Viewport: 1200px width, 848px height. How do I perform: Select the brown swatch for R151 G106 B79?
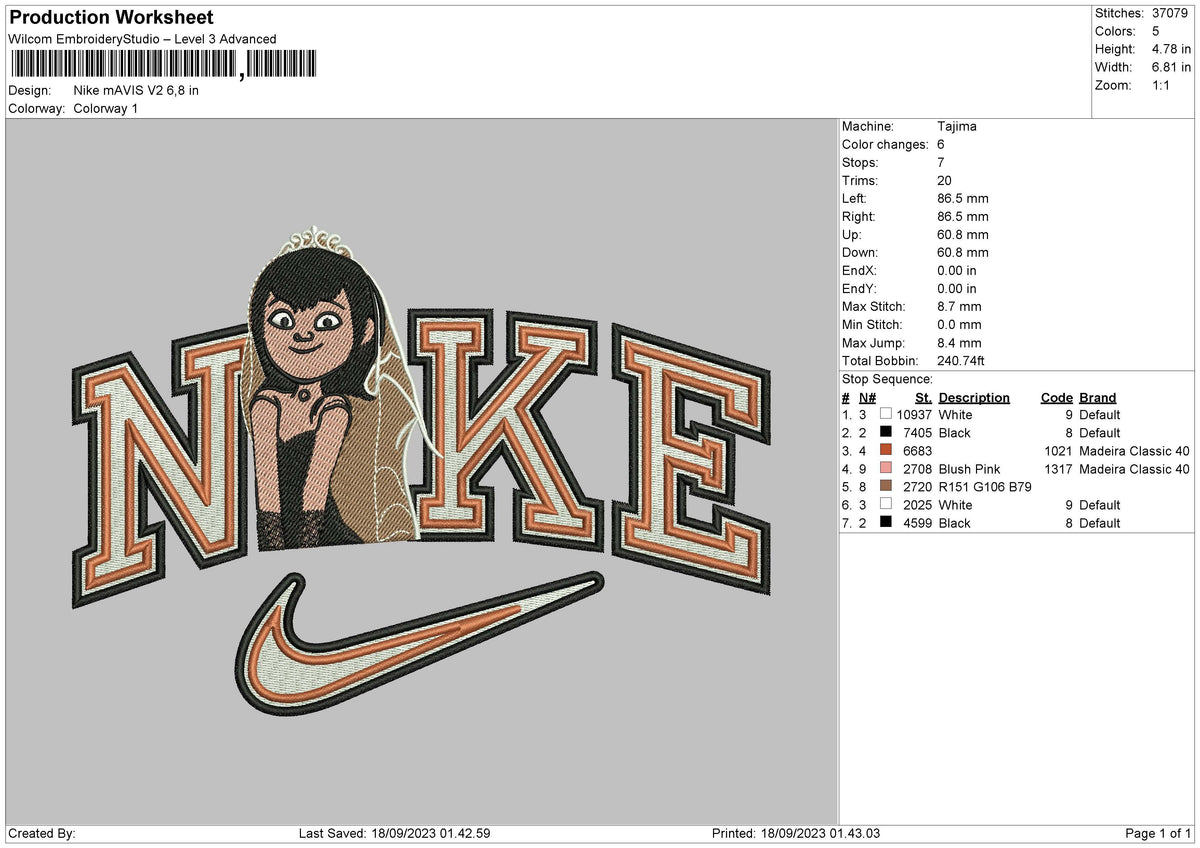[x=885, y=487]
